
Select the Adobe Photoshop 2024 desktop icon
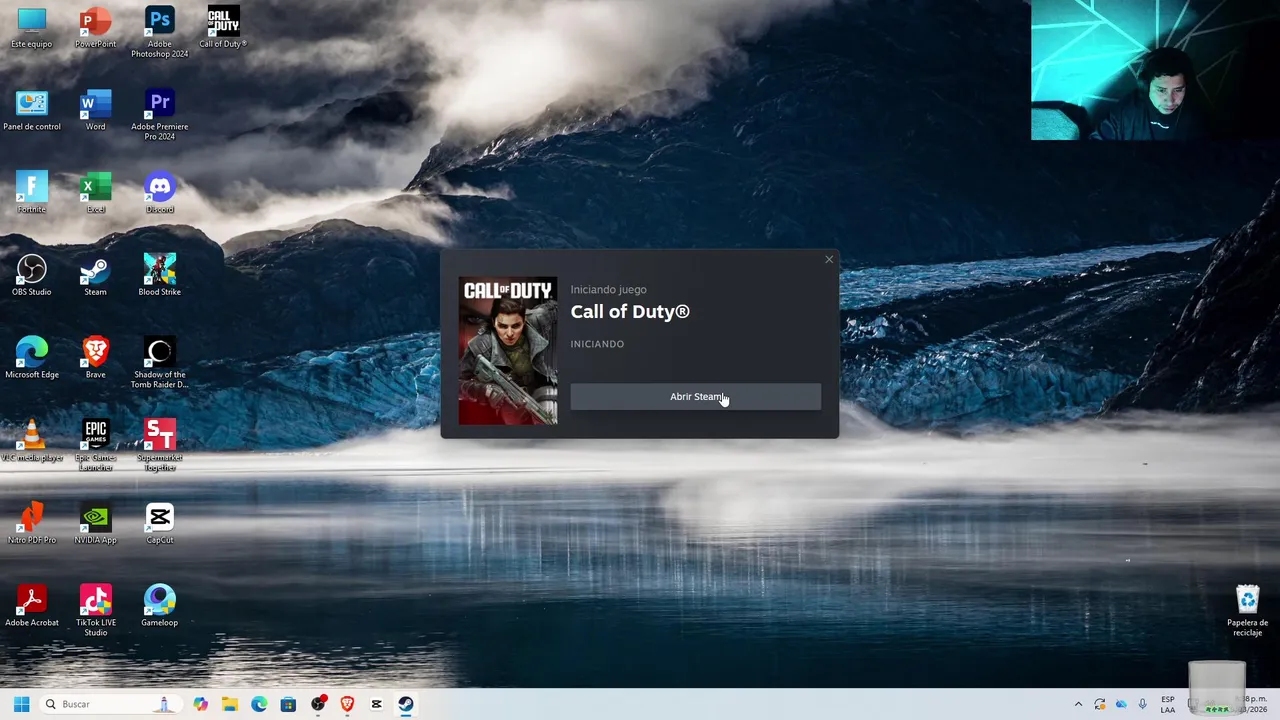coord(160,32)
